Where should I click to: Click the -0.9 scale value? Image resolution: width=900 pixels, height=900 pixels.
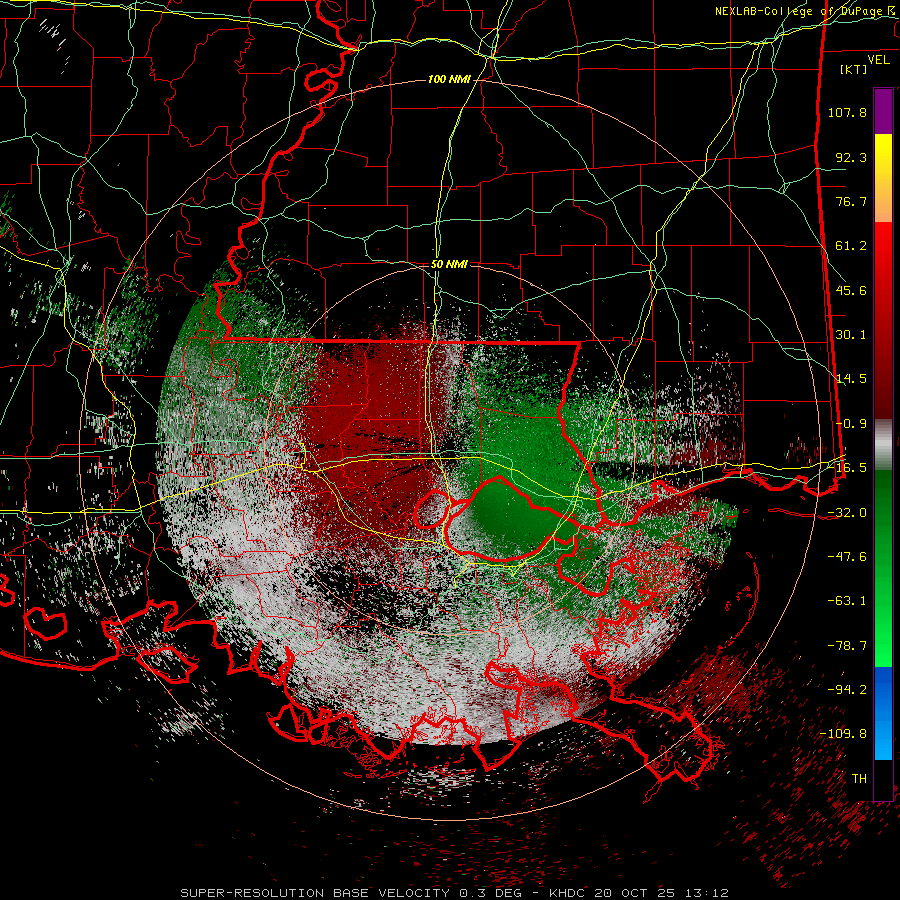[x=851, y=424]
